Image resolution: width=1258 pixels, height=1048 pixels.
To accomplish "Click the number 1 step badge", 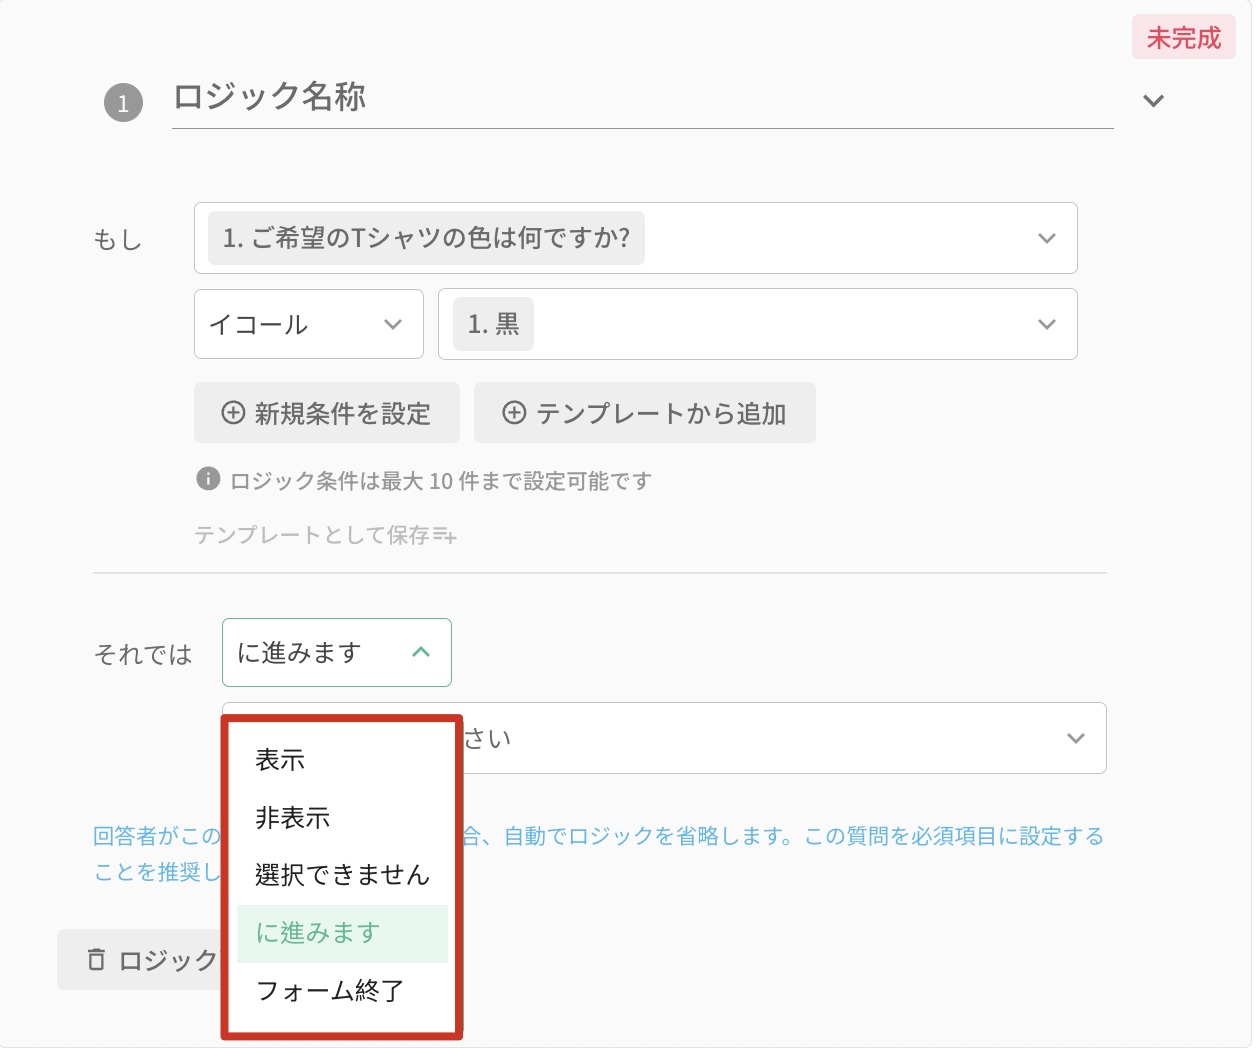I will (124, 102).
